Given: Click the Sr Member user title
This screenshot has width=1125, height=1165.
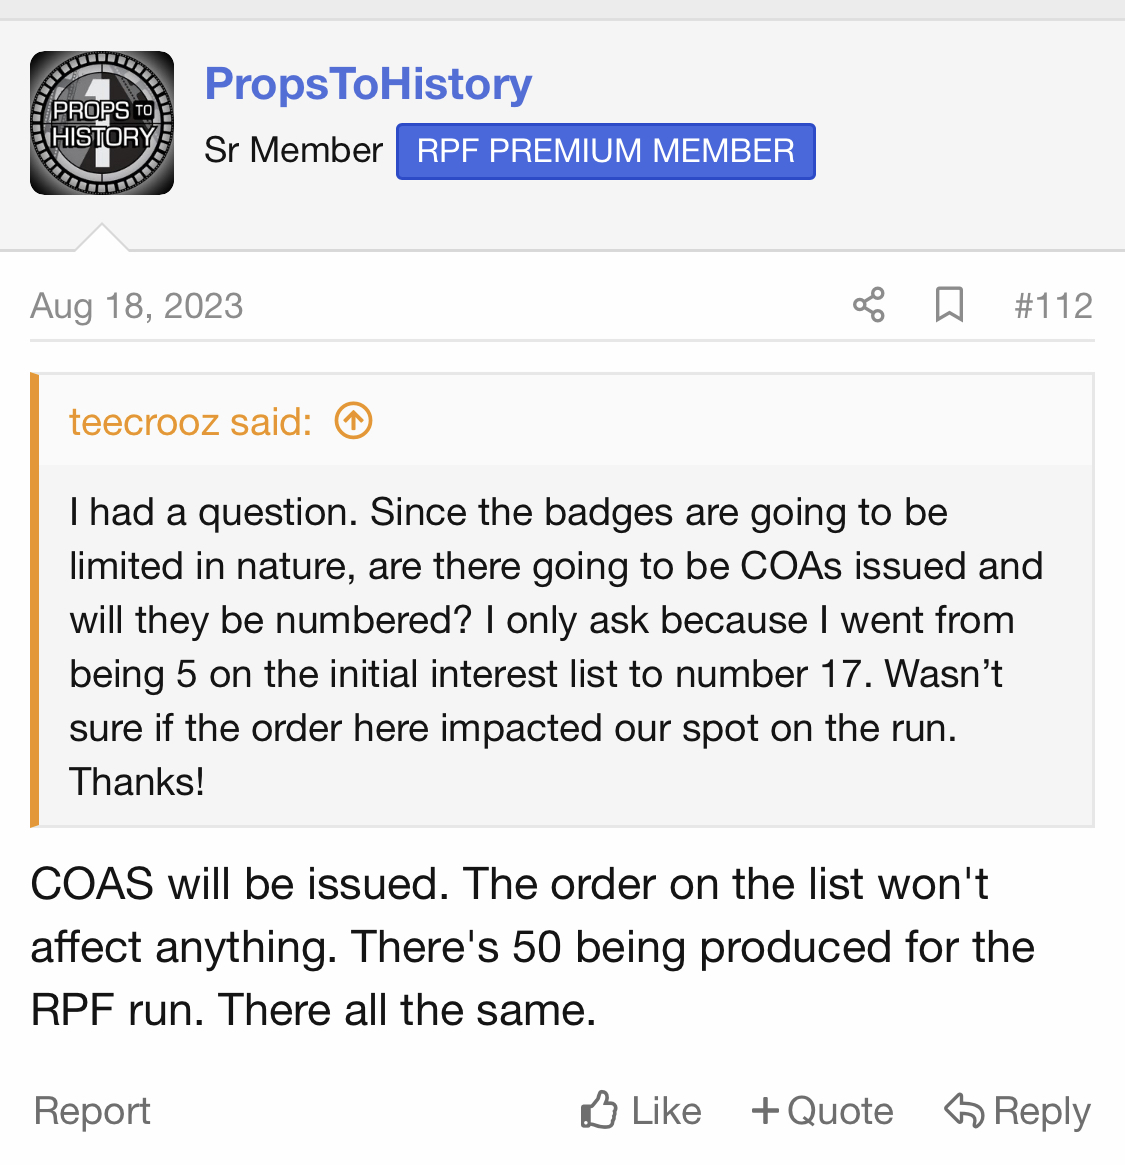Looking at the screenshot, I should pos(294,150).
